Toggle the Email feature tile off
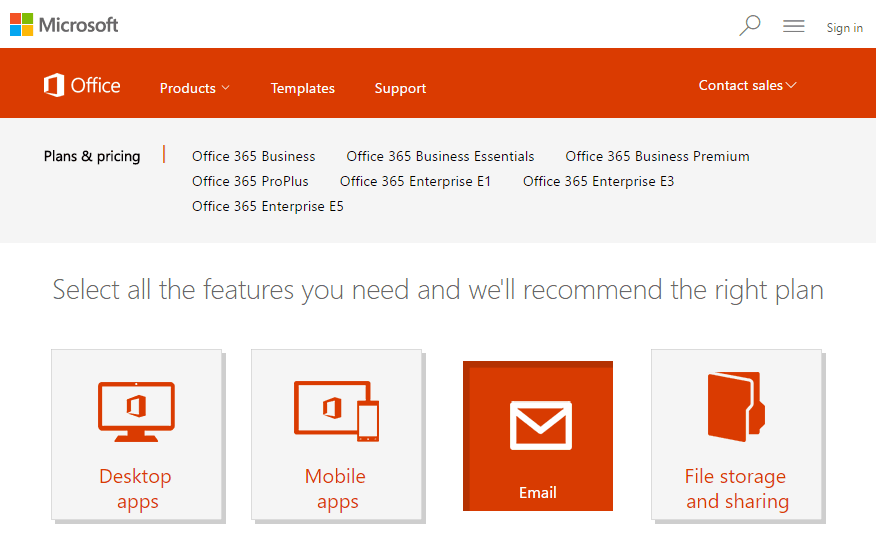Screen dimensions: 876x540 (x=537, y=436)
